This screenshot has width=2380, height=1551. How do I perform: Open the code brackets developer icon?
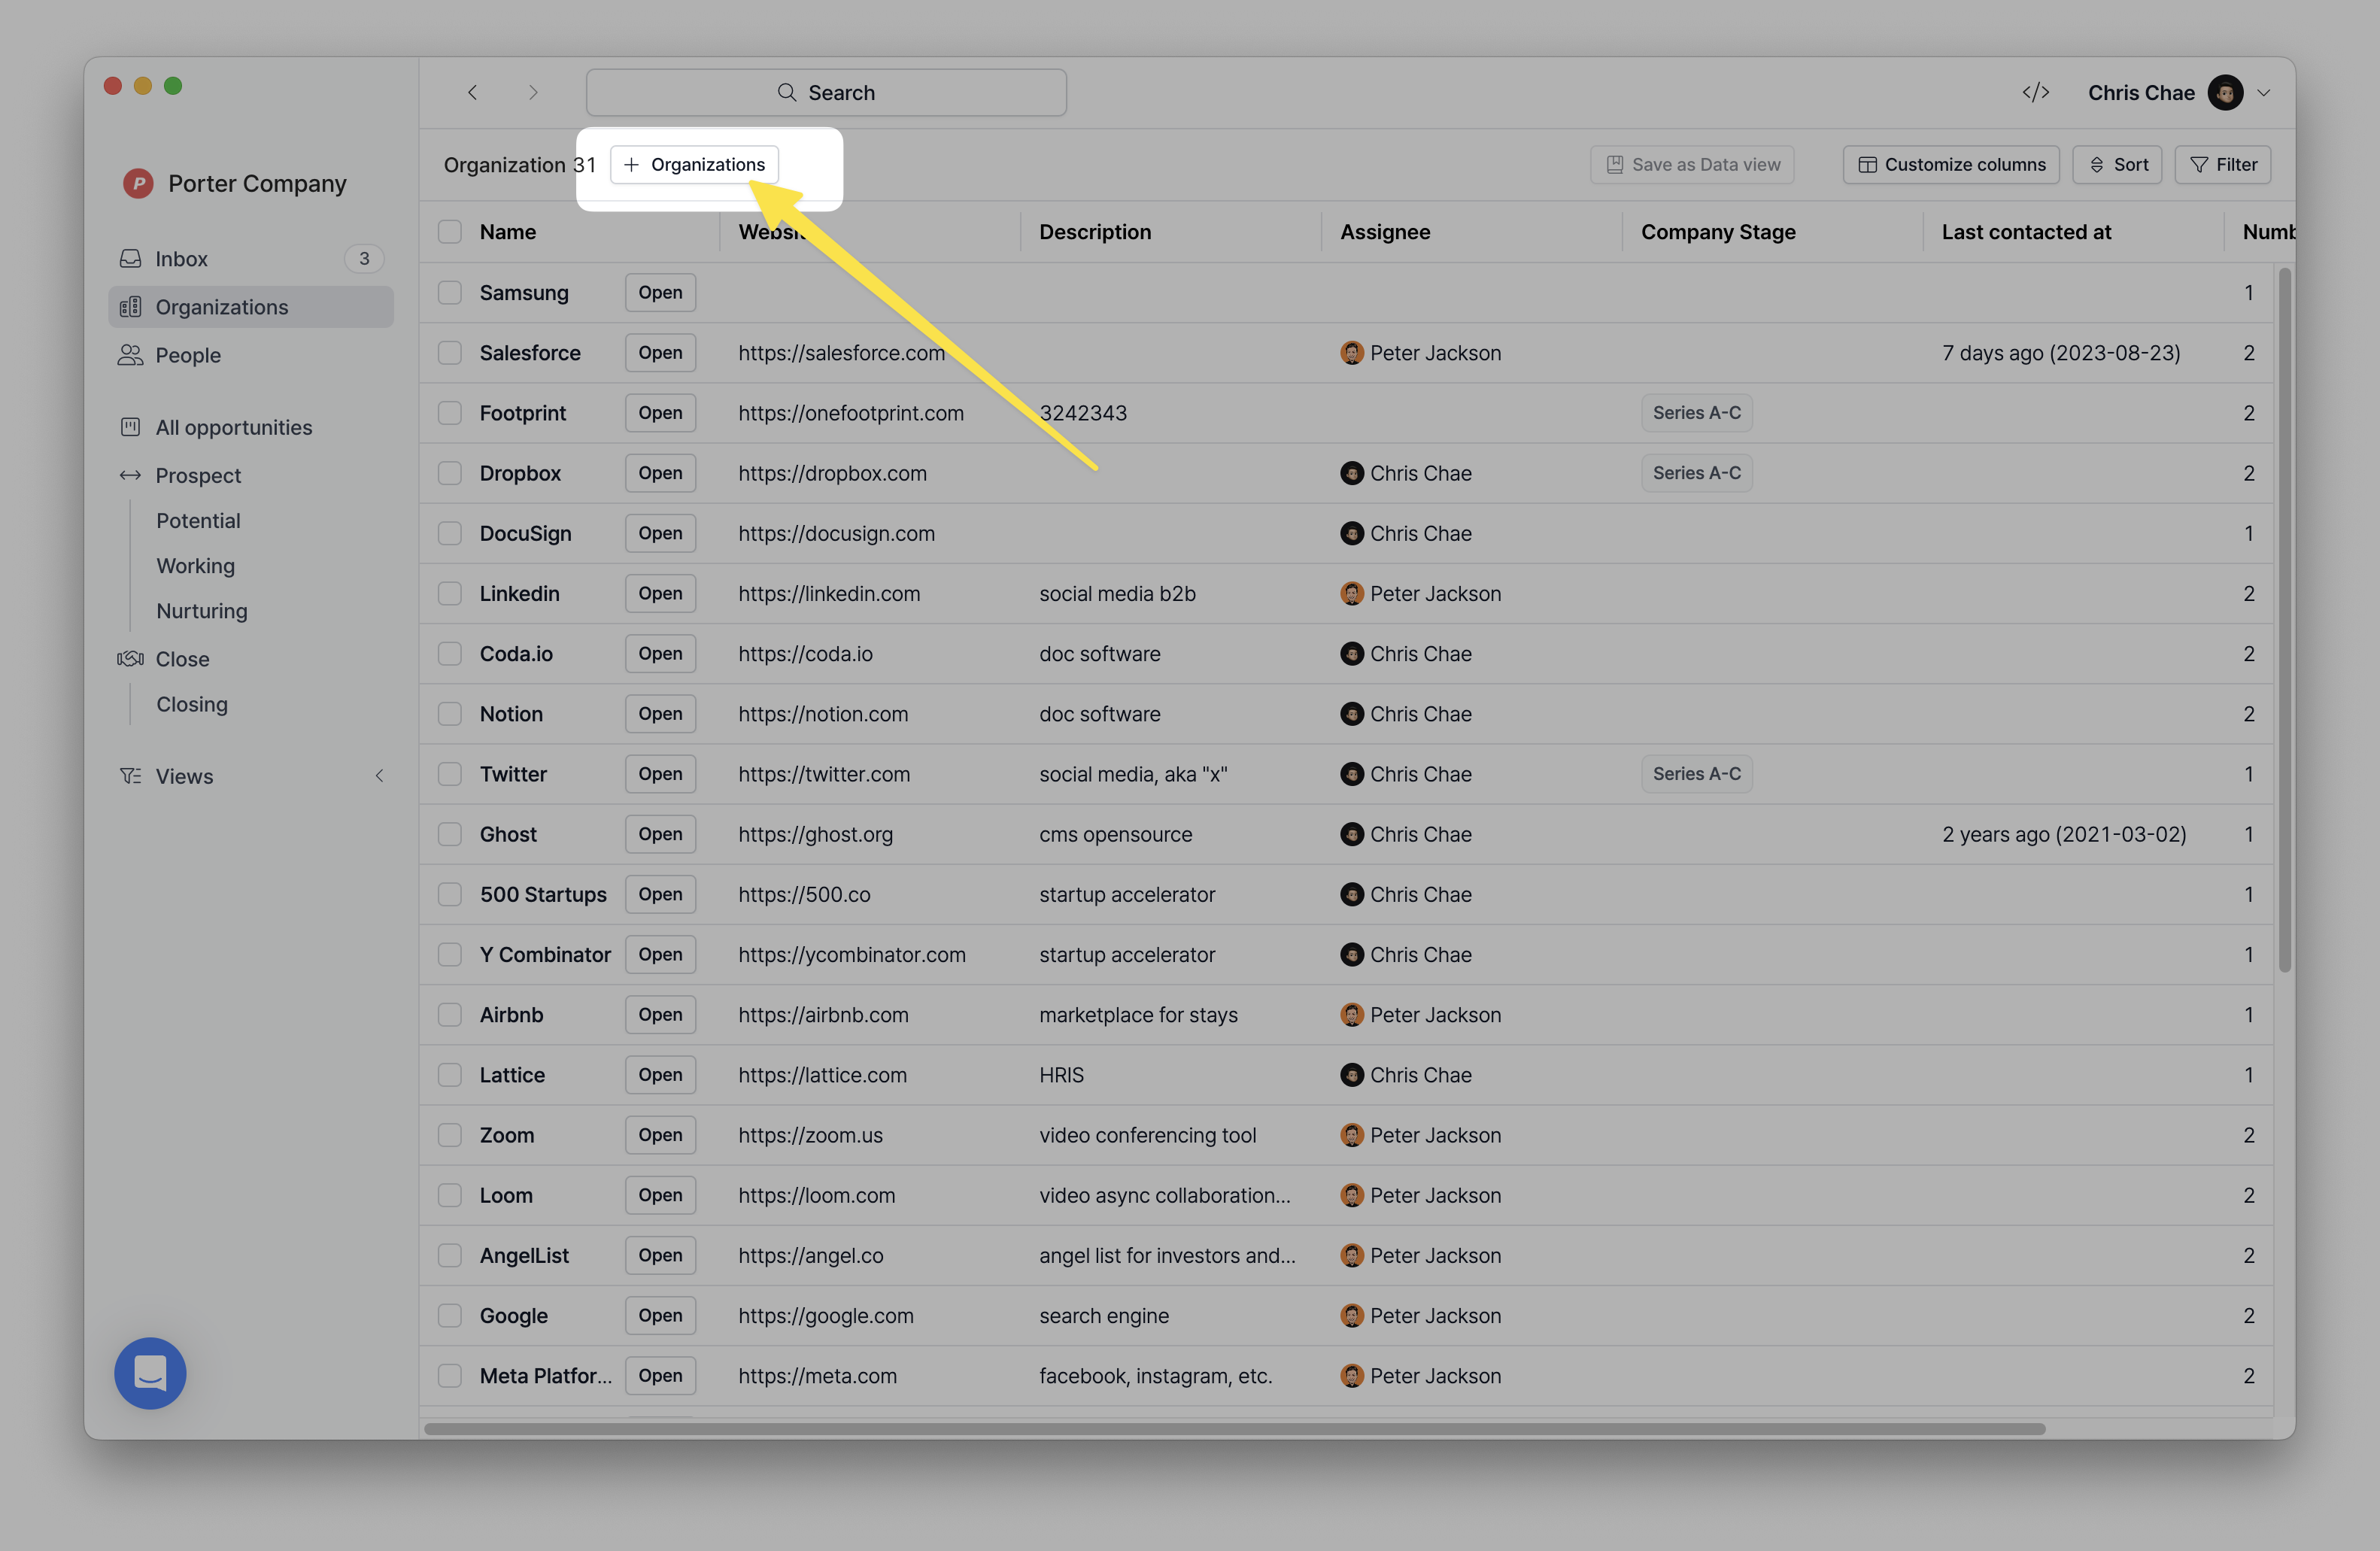point(2035,92)
